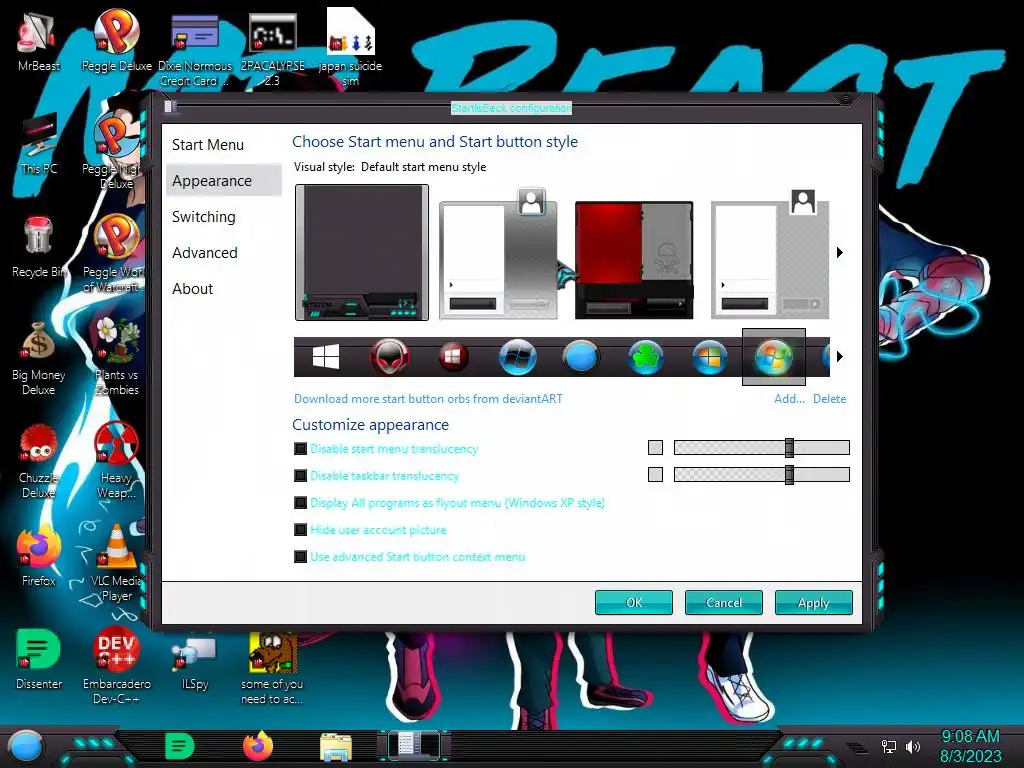Open File Explorer from the taskbar
The width and height of the screenshot is (1024, 768).
coord(336,746)
